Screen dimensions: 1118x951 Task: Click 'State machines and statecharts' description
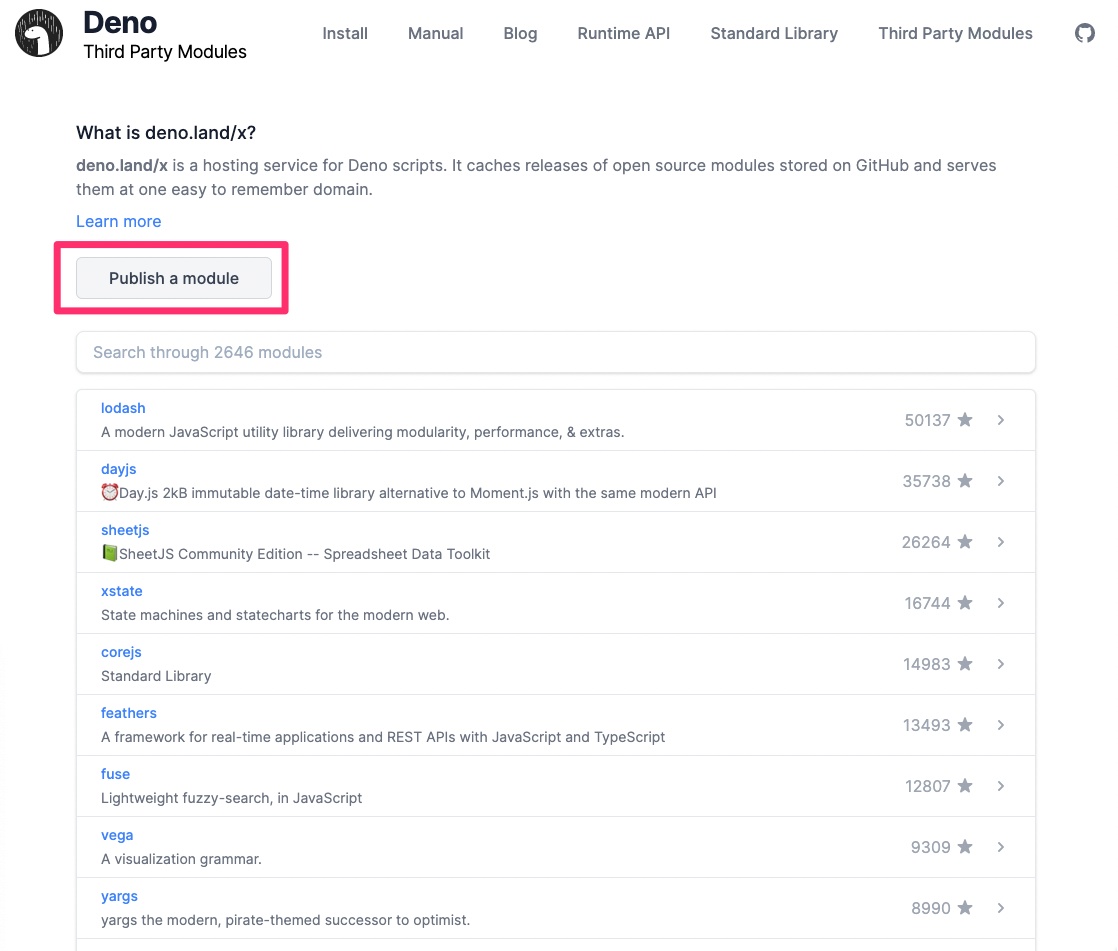point(275,615)
